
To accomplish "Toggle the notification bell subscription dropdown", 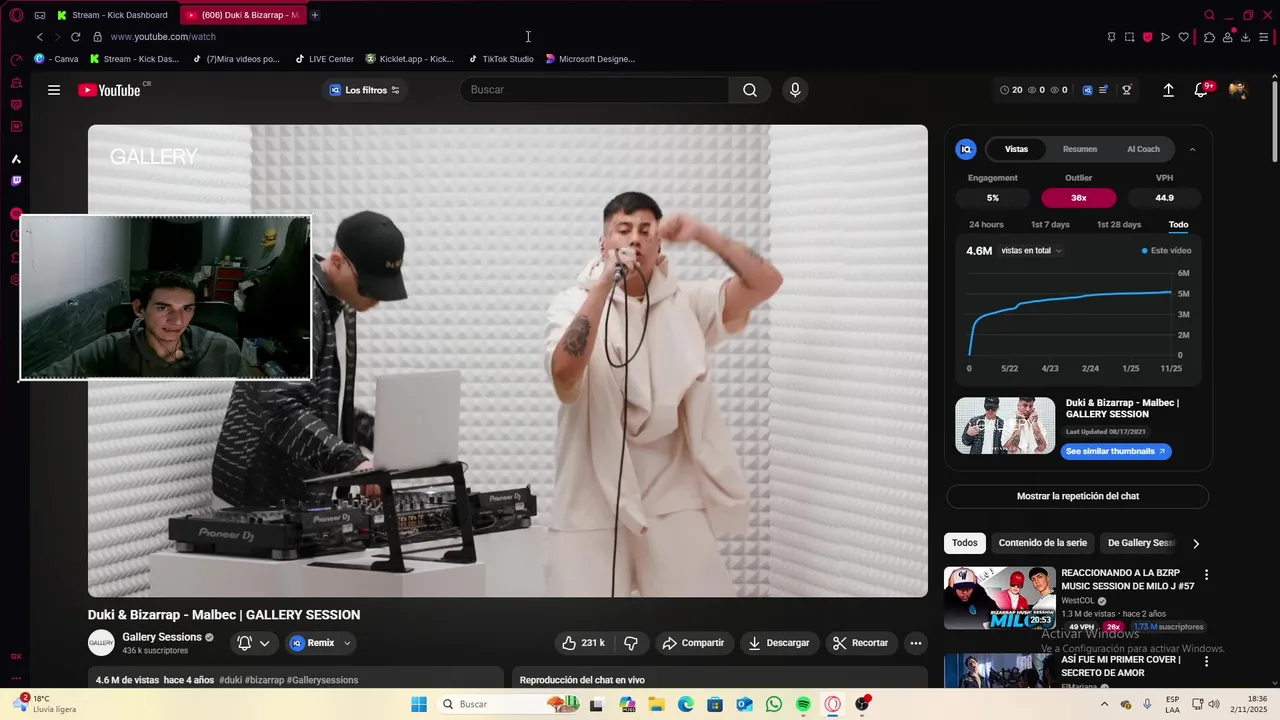I will click(x=253, y=643).
